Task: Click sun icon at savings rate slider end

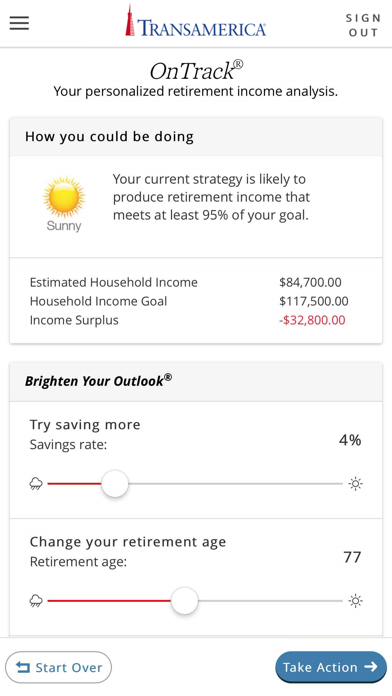Action: [x=356, y=483]
